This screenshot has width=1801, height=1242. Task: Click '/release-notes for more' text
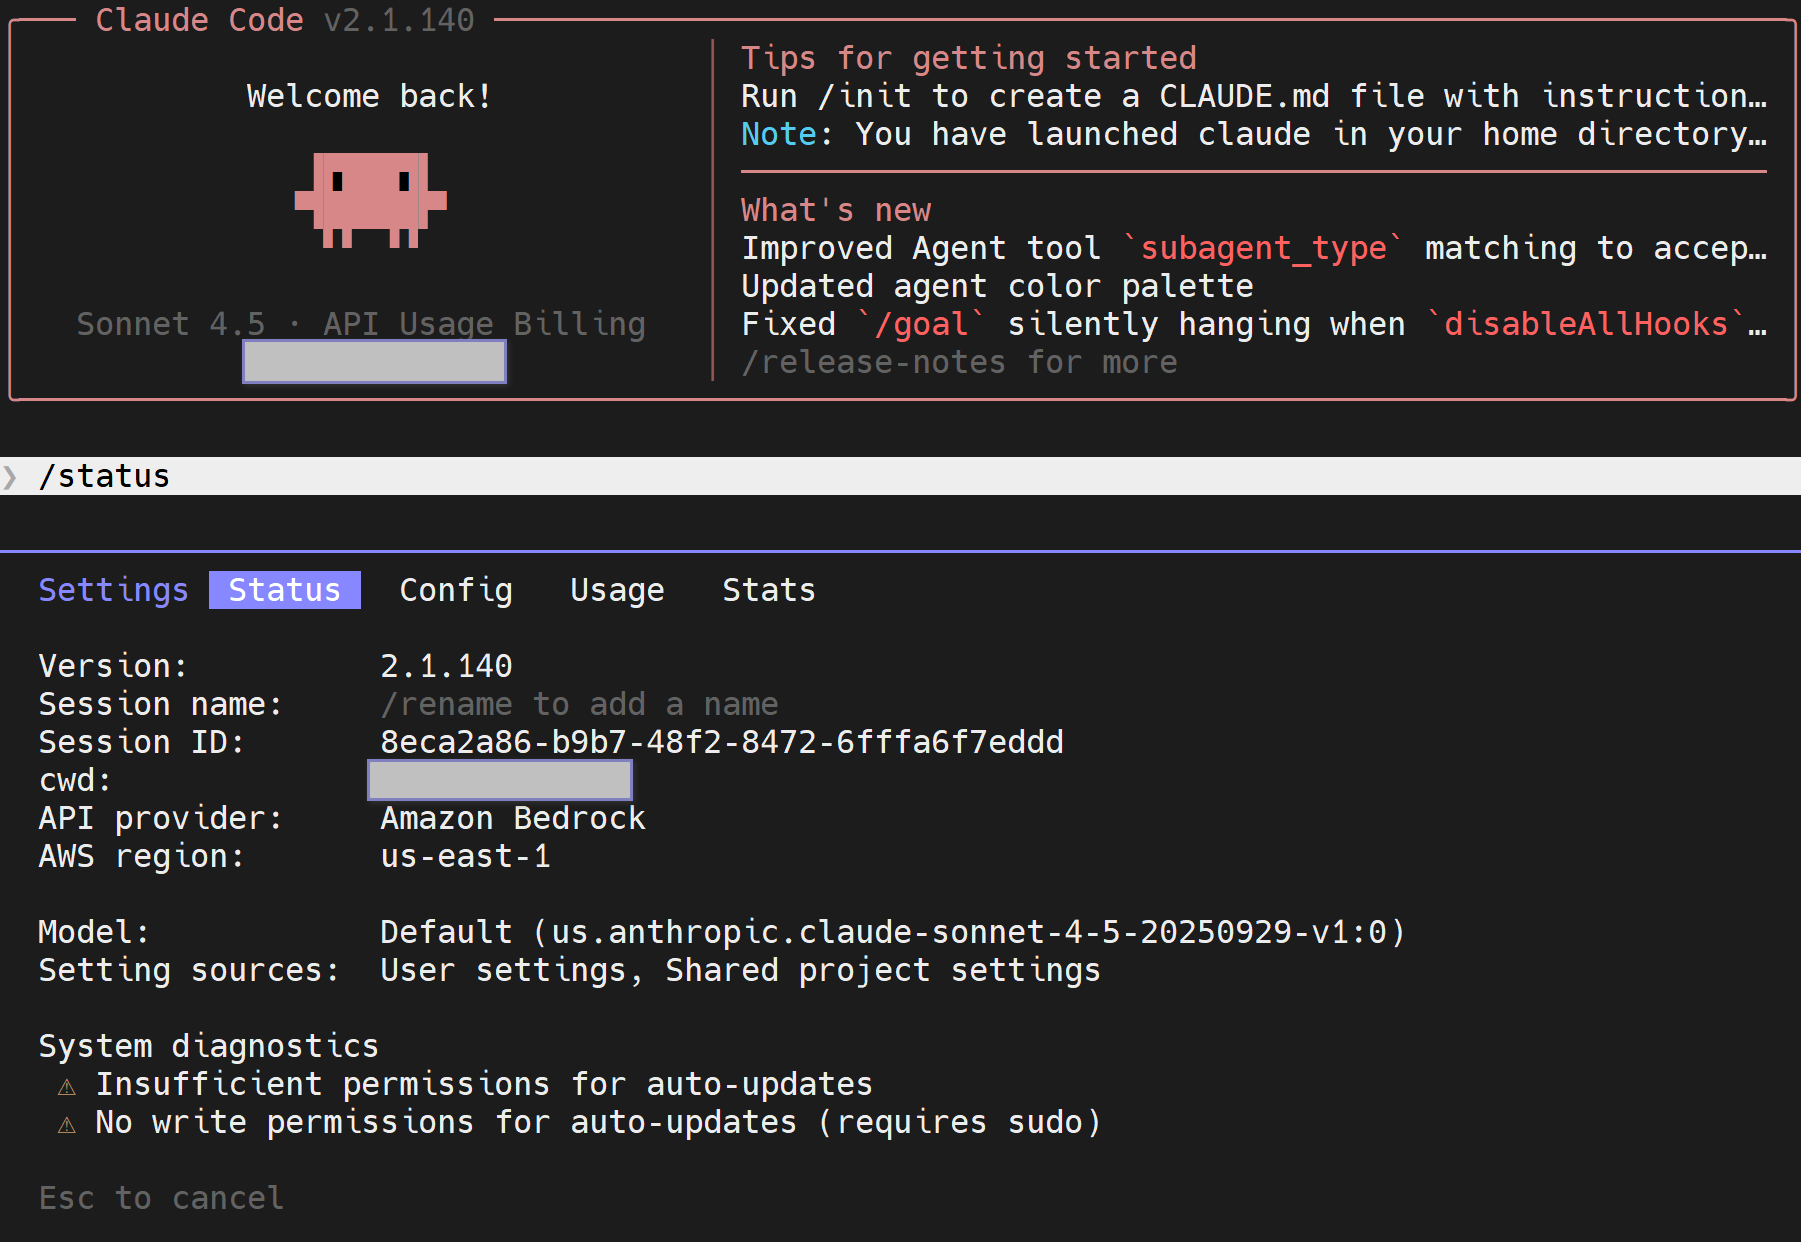[x=959, y=362]
